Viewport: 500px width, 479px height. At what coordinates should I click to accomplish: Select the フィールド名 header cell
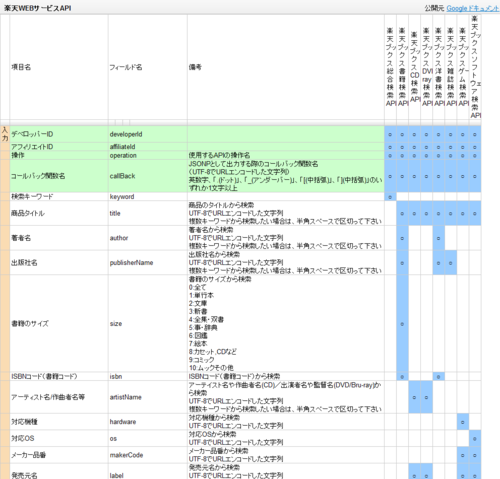click(148, 67)
